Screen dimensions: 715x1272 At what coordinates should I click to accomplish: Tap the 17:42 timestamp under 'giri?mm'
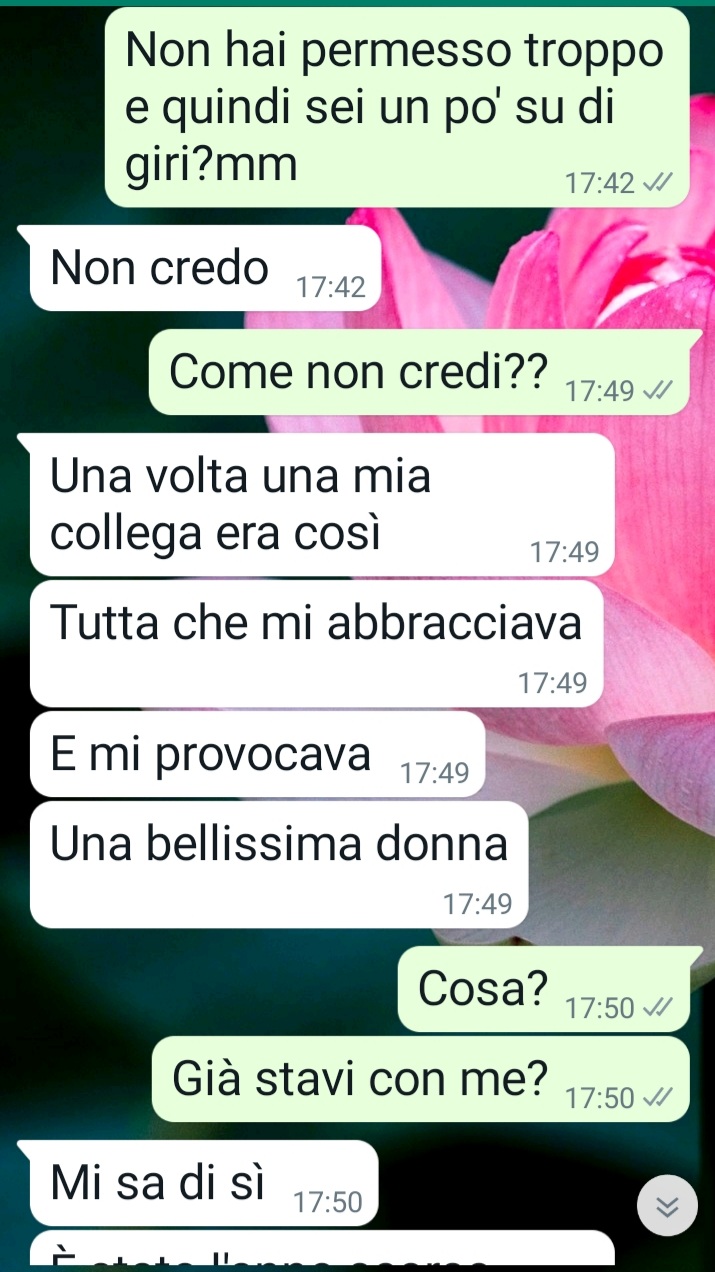(x=599, y=184)
